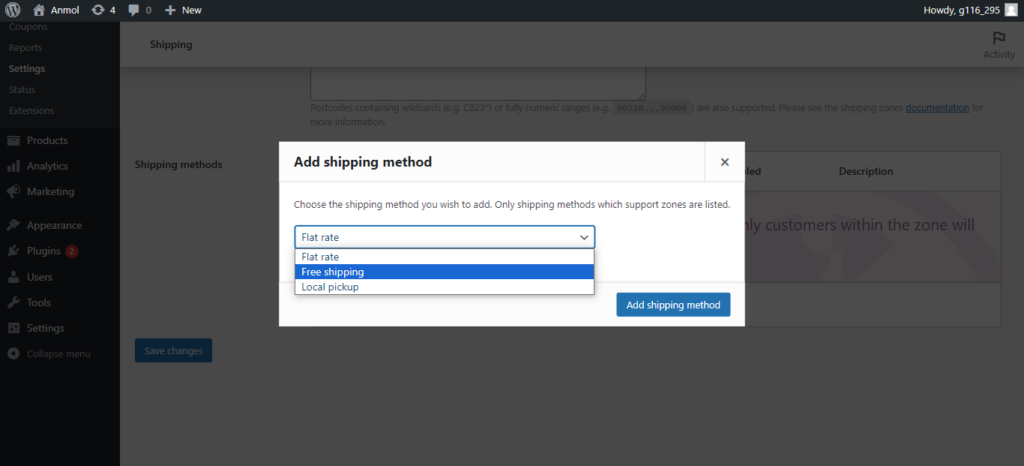This screenshot has width=1024, height=466.
Task: Click the Plugins update count badge
Action: (72, 251)
